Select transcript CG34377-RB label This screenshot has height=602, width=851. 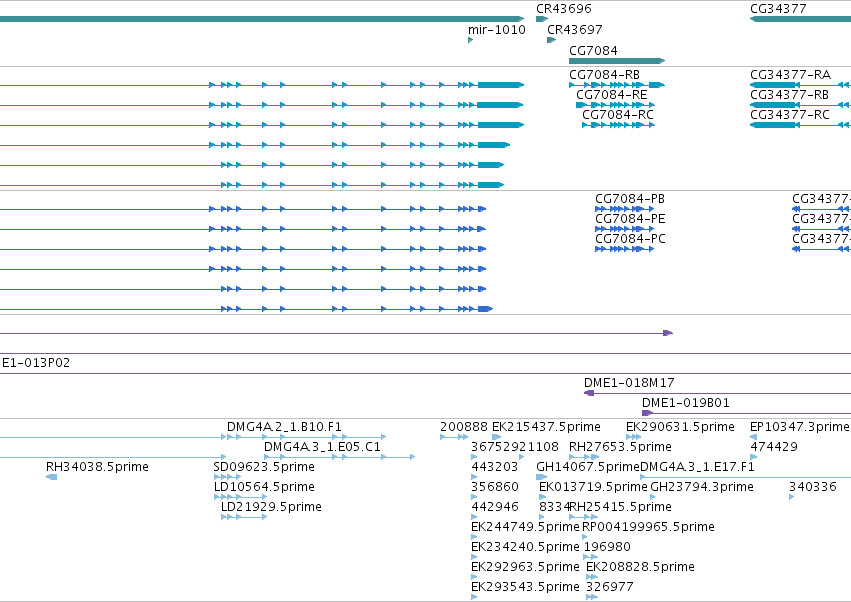click(789, 95)
